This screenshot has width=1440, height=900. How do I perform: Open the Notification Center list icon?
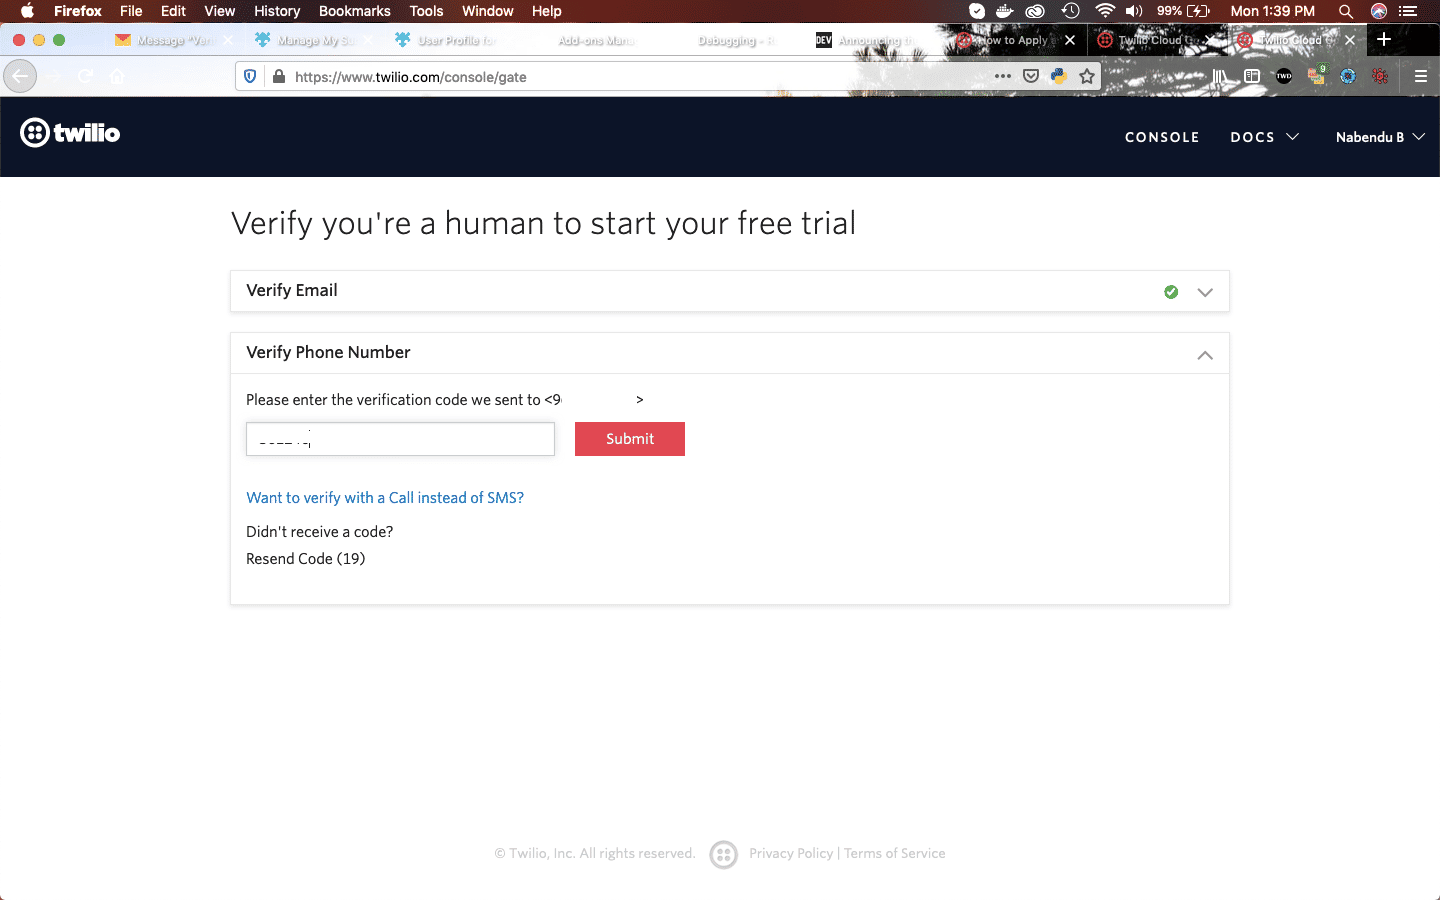point(1409,11)
